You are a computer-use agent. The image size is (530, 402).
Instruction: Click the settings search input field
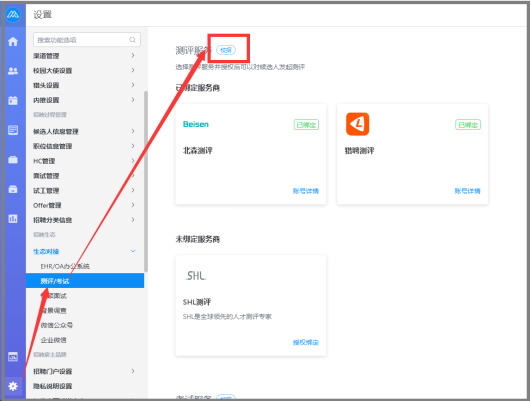click(x=87, y=40)
